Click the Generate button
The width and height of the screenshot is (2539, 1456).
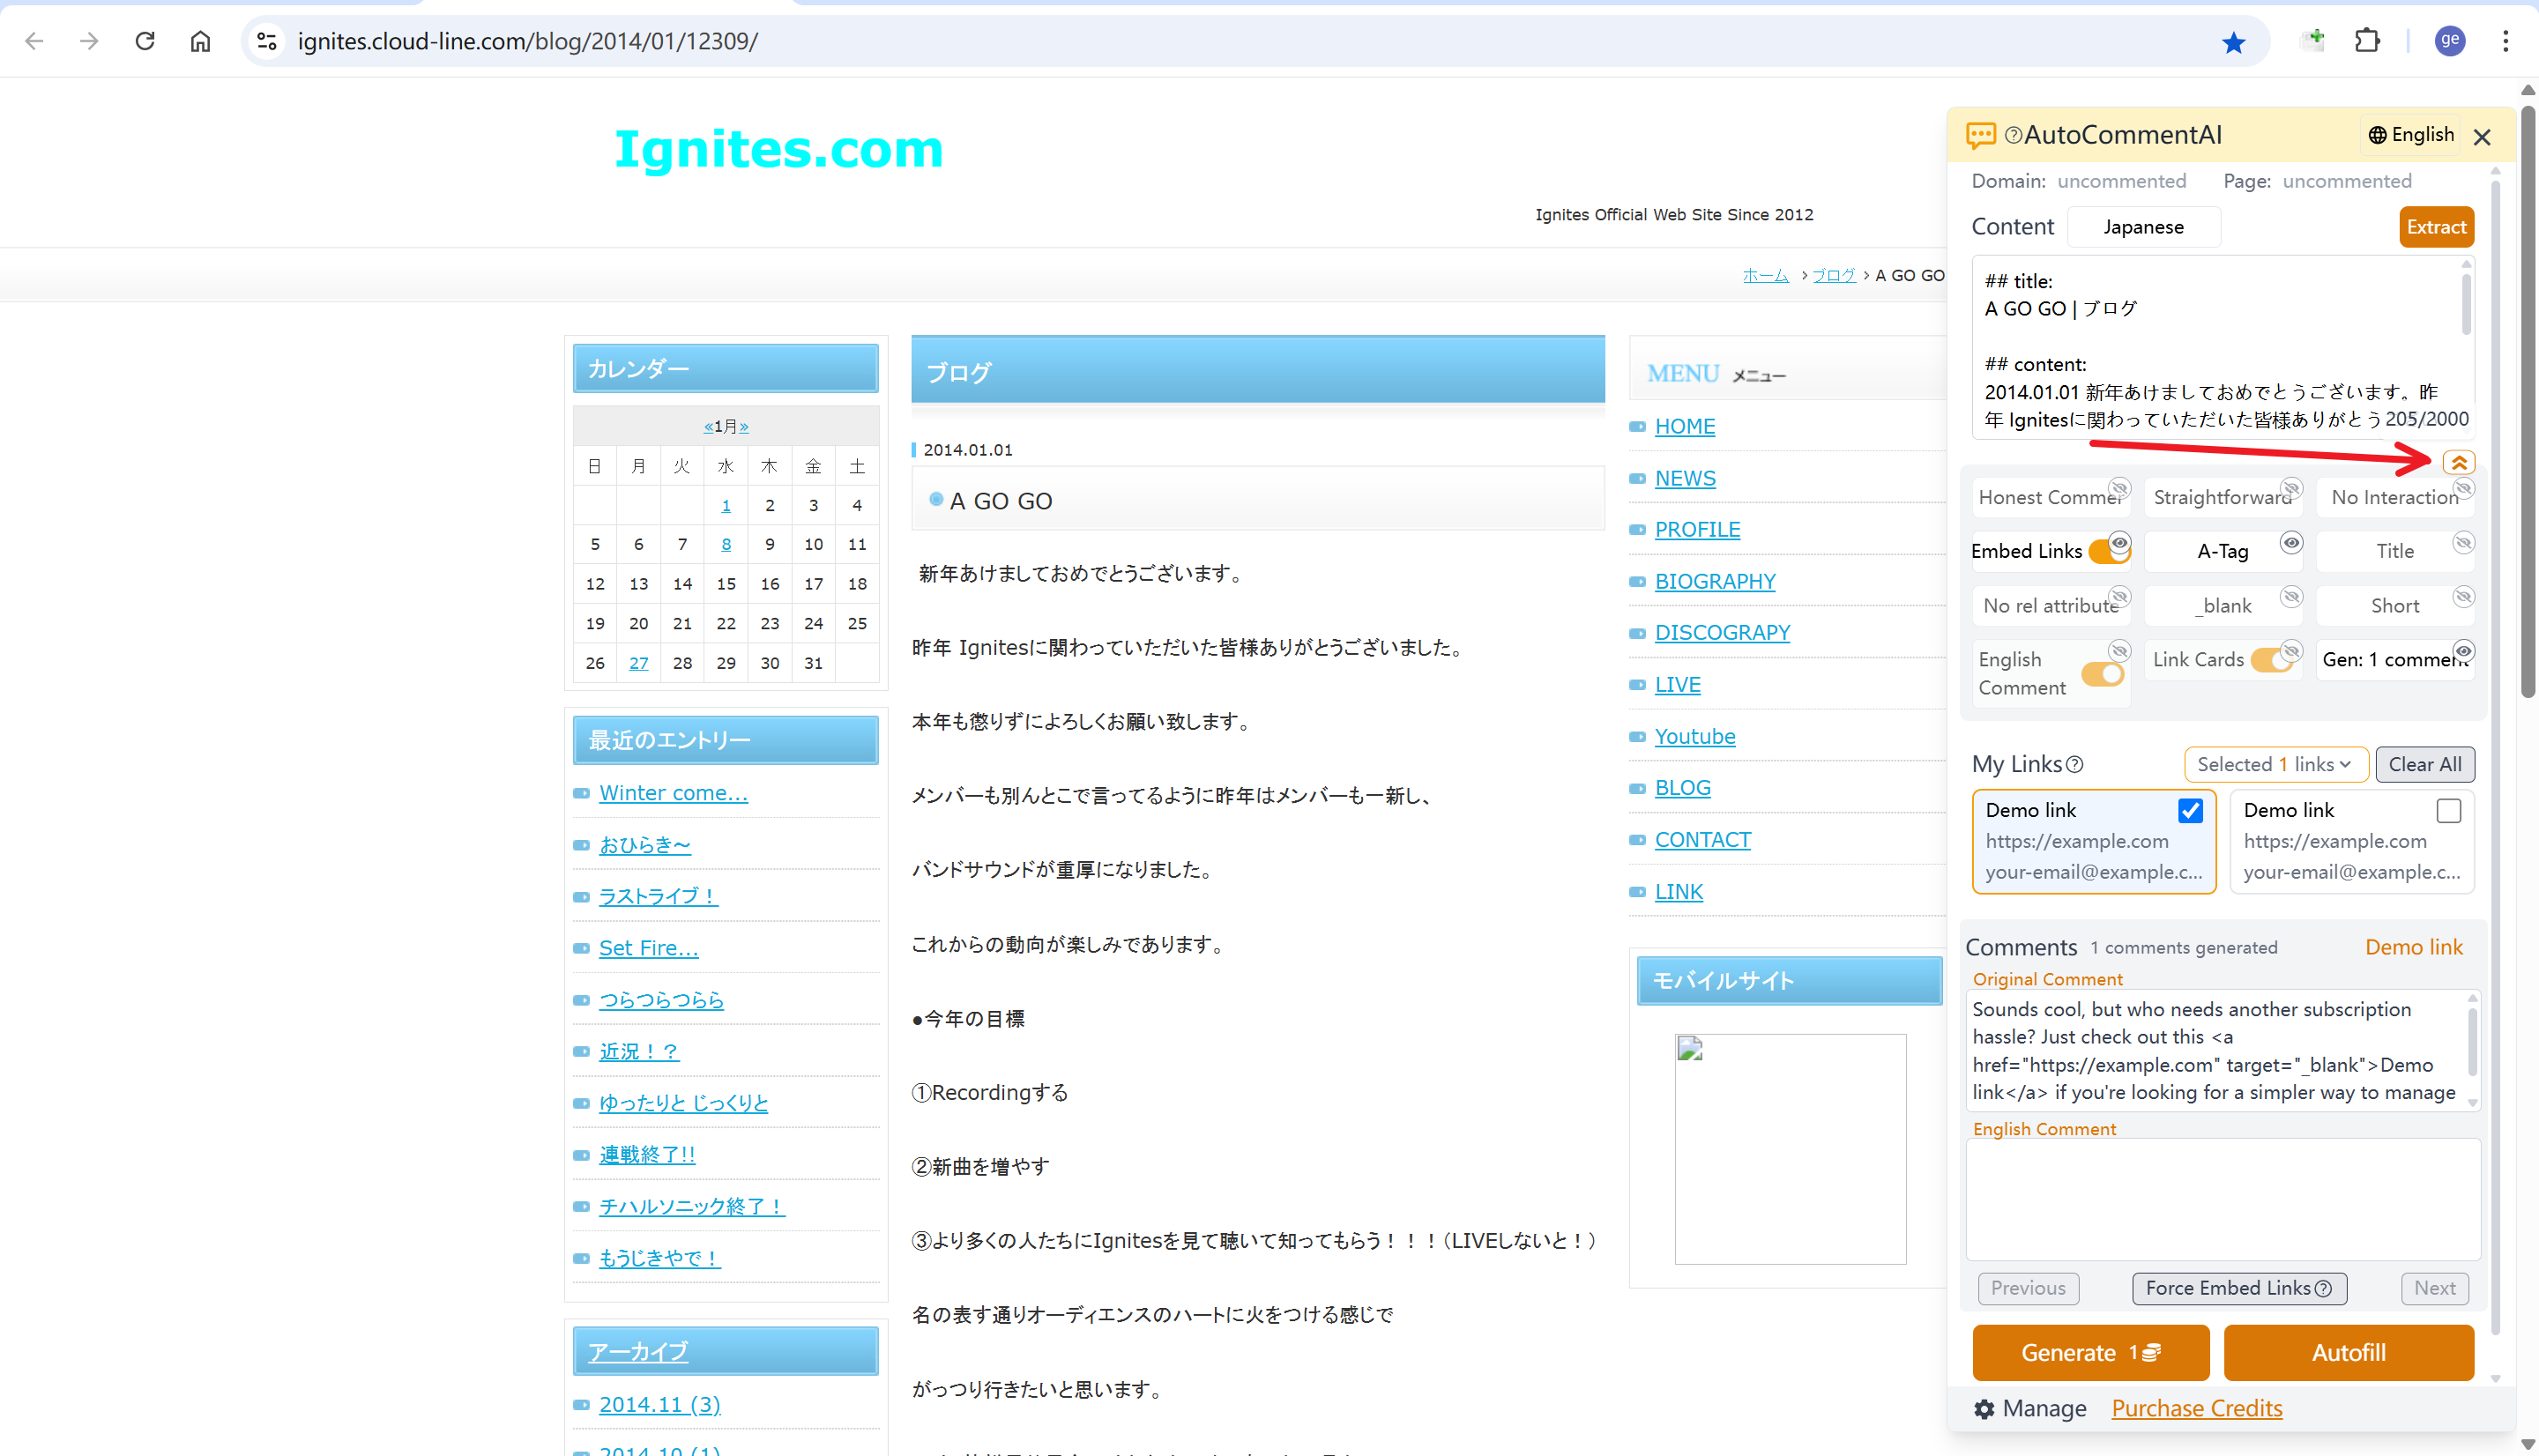click(2090, 1353)
